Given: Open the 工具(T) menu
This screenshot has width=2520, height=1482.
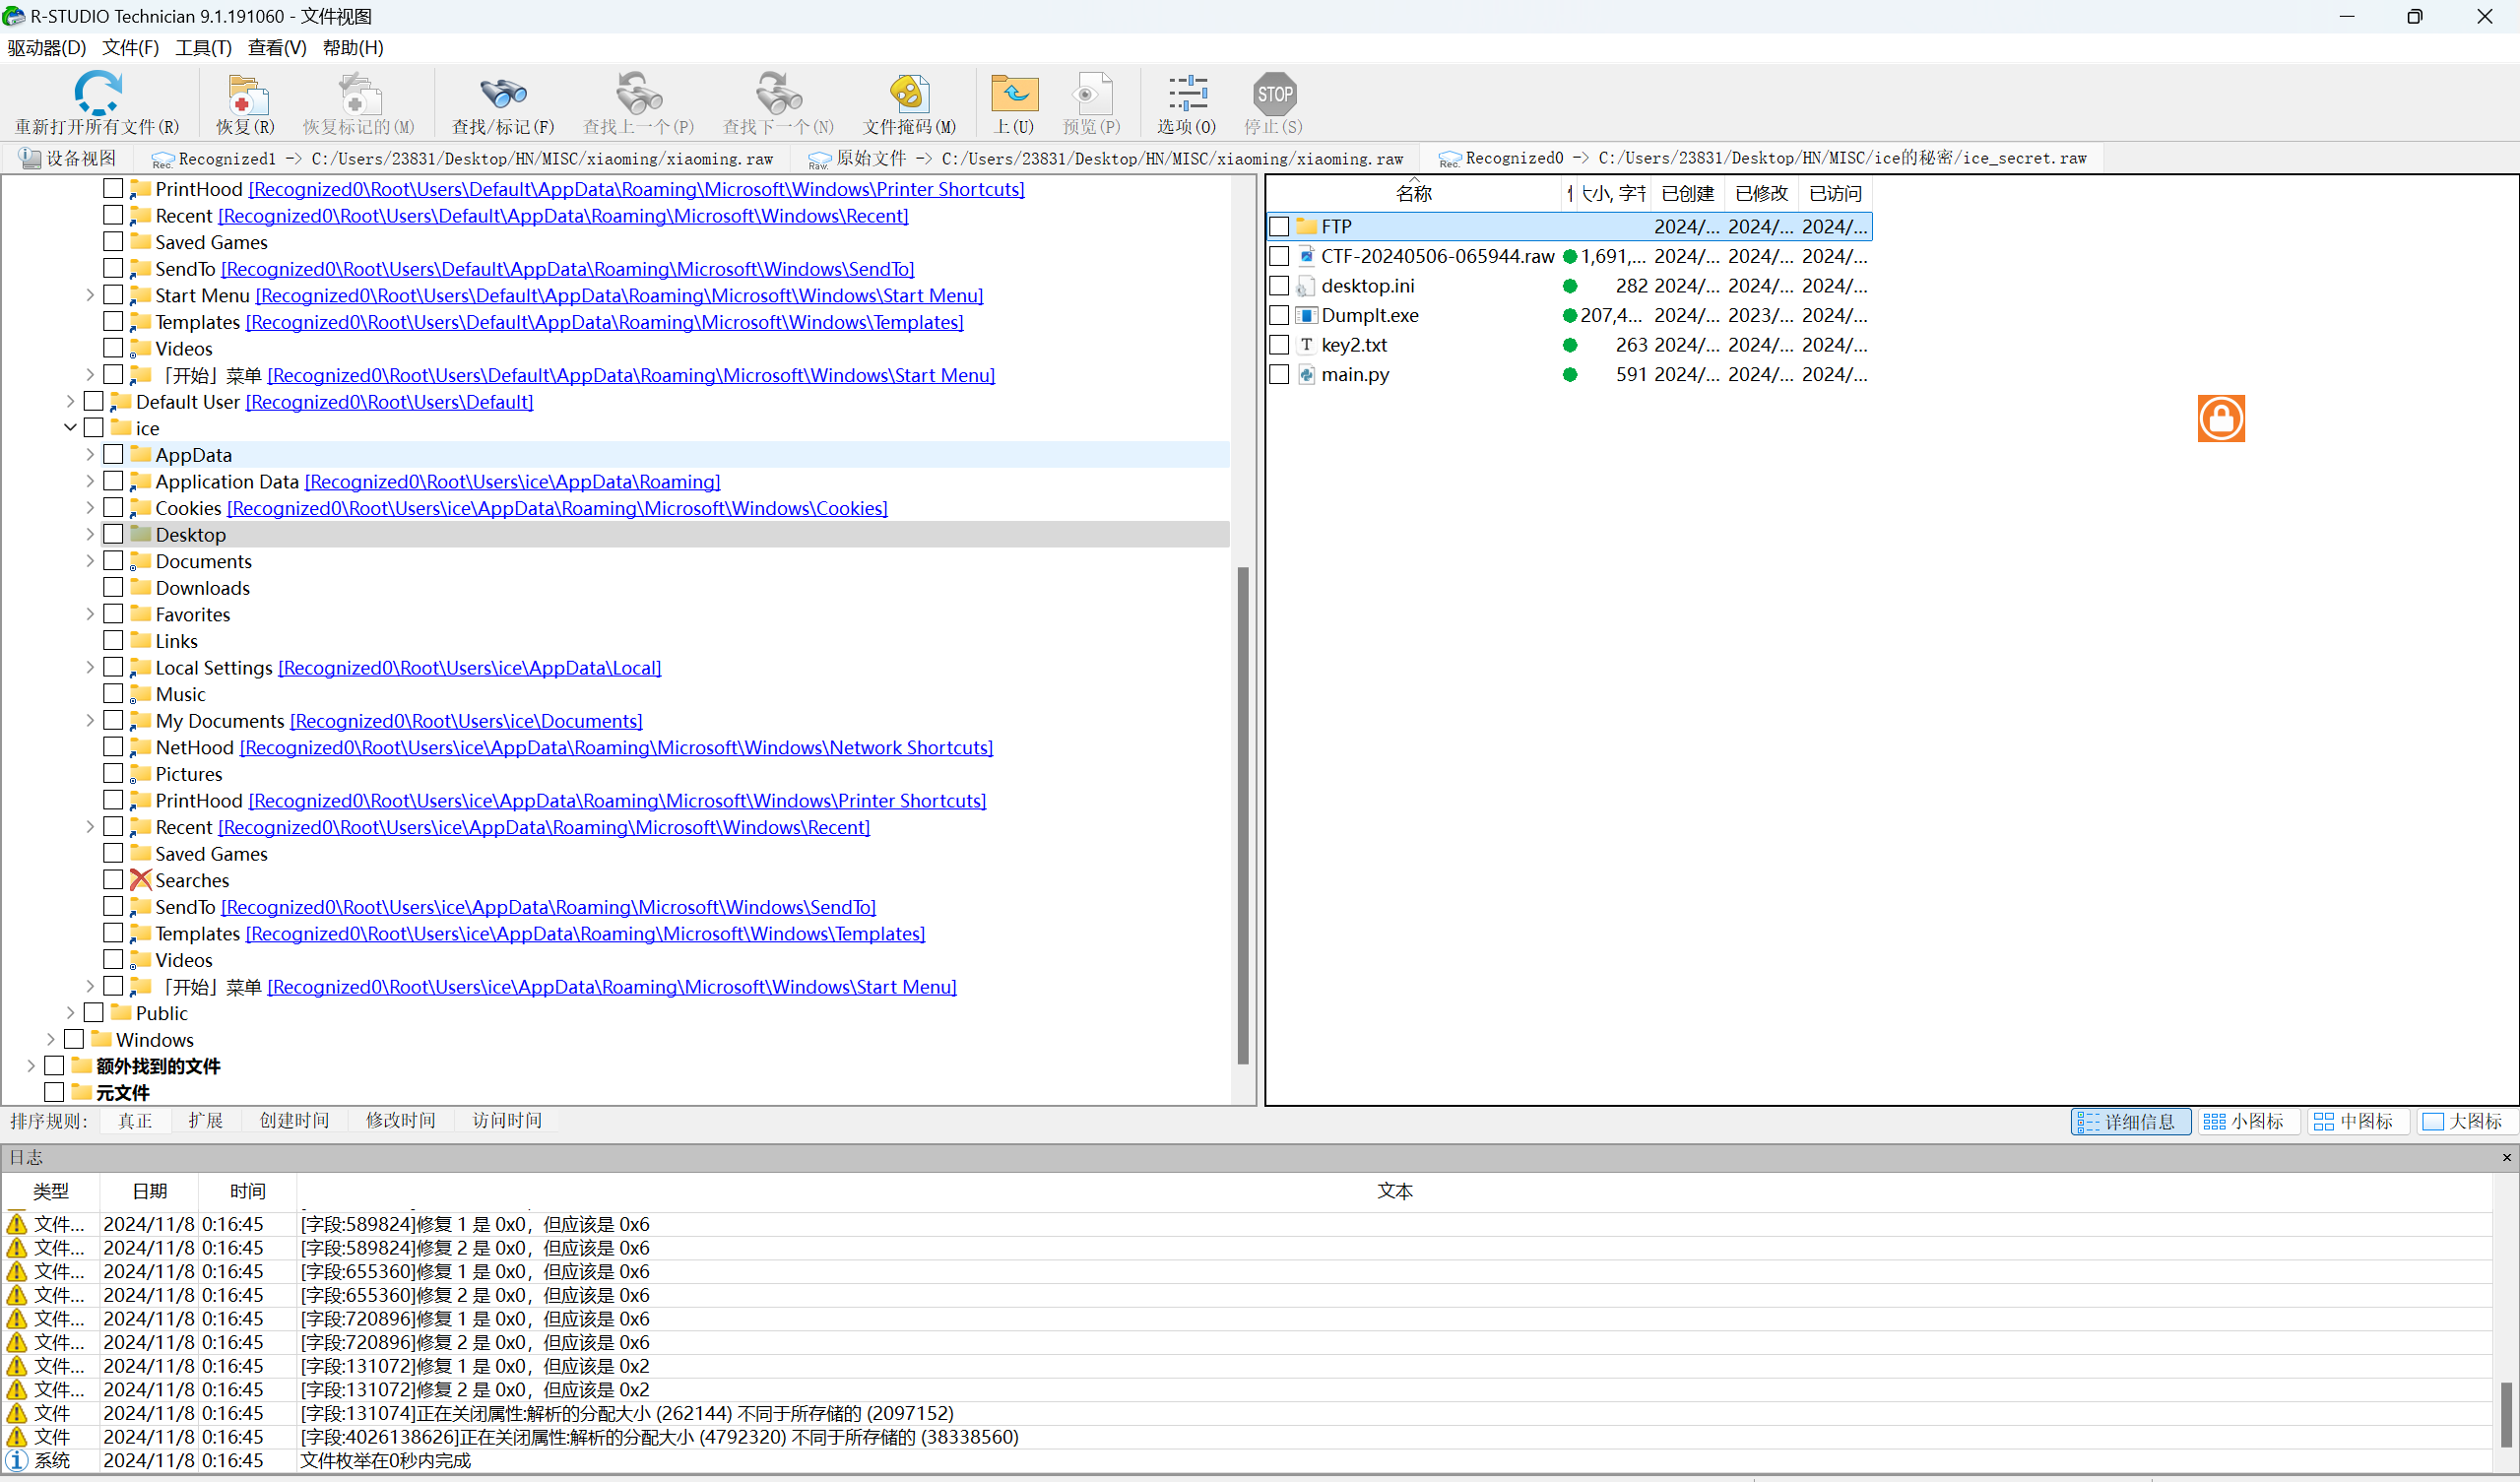Looking at the screenshot, I should (x=203, y=47).
